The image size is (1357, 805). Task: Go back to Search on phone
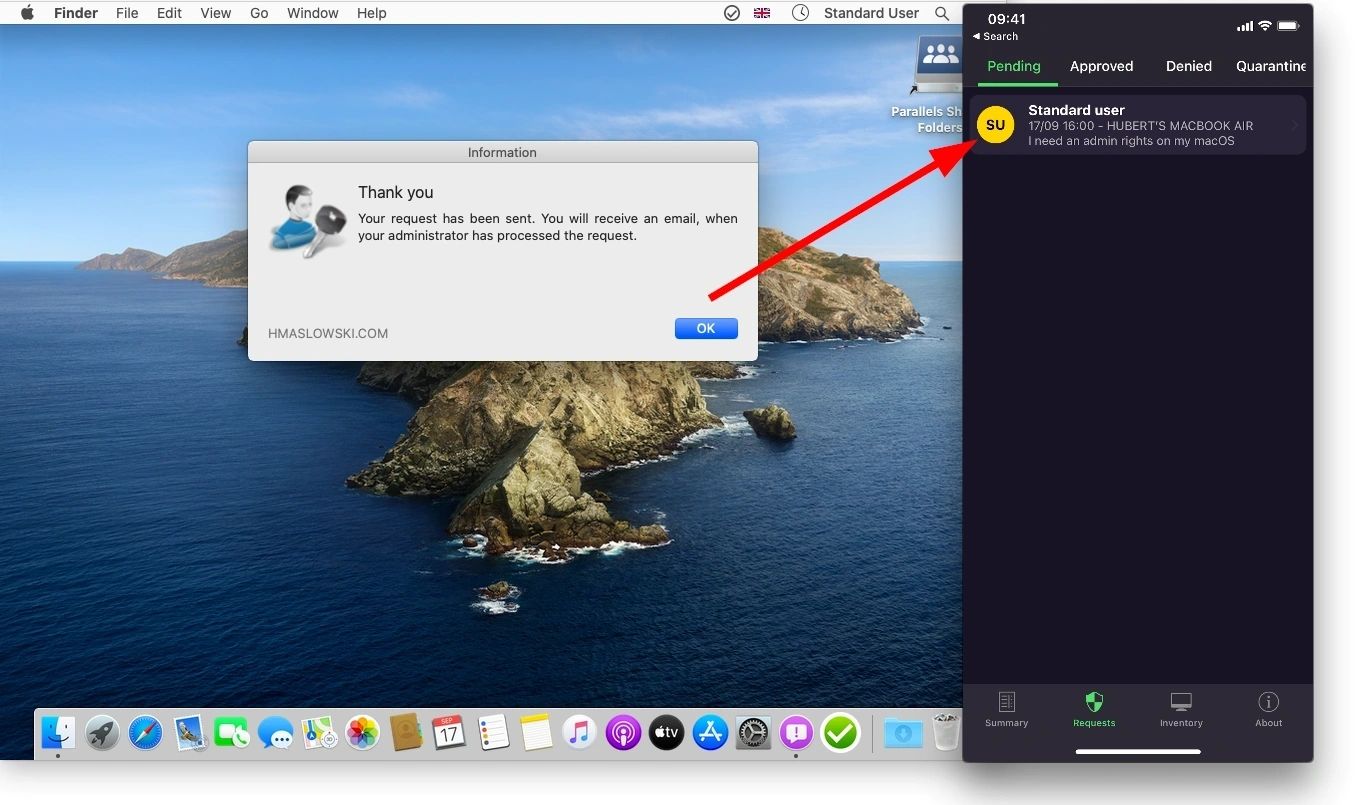coord(995,37)
